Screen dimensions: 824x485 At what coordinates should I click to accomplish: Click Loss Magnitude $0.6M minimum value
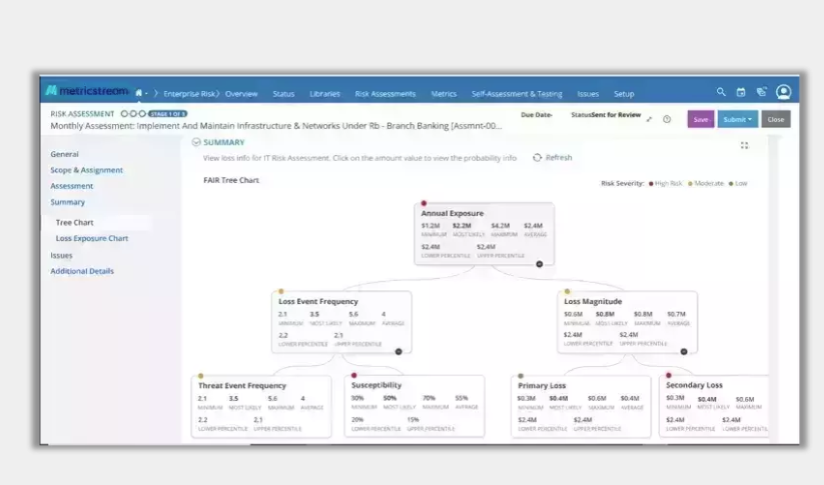(573, 314)
